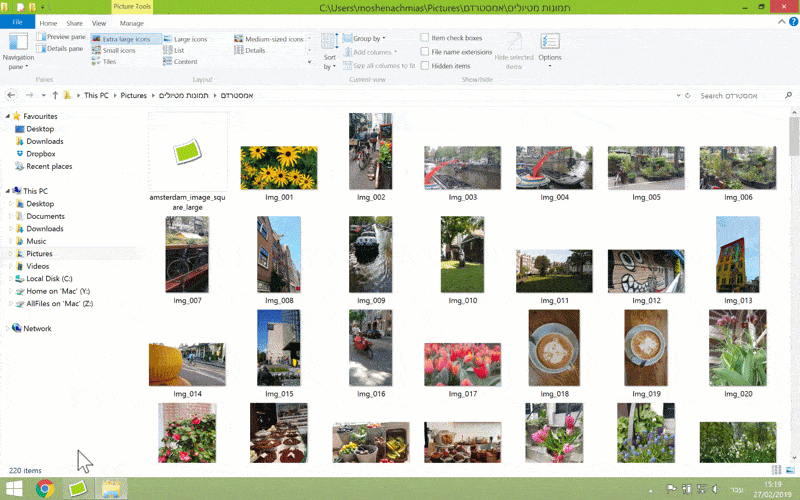
Task: Open Google Chrome from the taskbar
Action: tap(45, 489)
